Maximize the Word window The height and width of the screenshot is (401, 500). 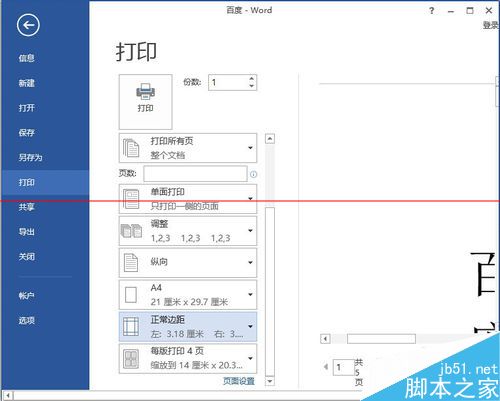(x=470, y=11)
